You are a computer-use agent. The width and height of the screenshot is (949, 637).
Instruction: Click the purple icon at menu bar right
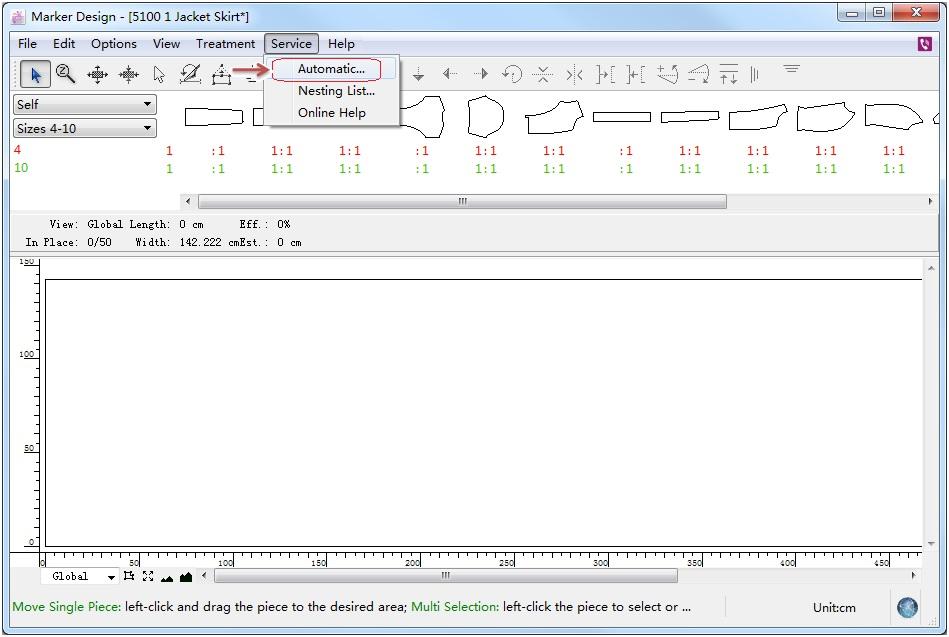(x=924, y=44)
